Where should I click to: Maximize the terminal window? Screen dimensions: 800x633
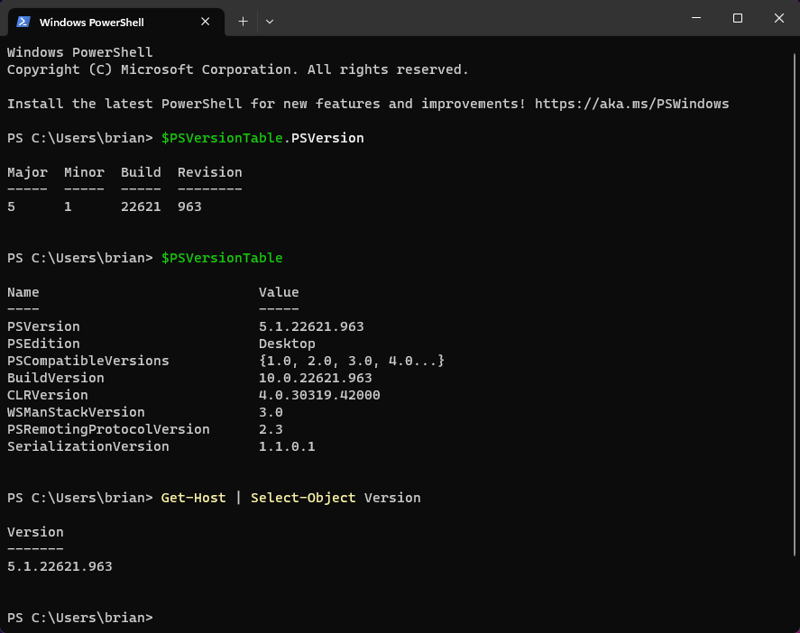pos(737,18)
